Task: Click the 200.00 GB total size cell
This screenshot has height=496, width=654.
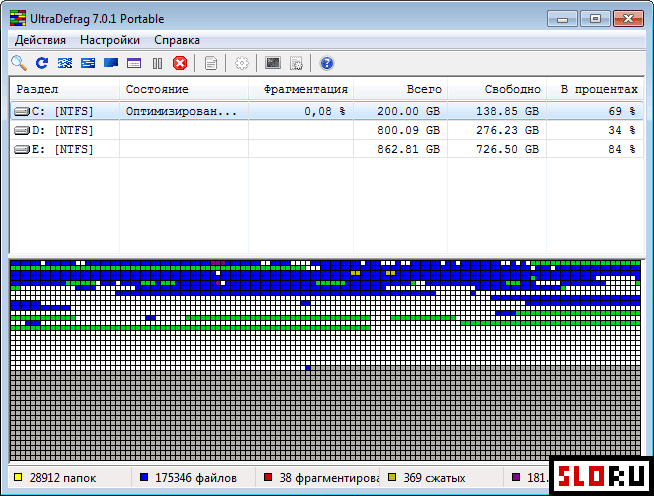Action: pos(408,111)
